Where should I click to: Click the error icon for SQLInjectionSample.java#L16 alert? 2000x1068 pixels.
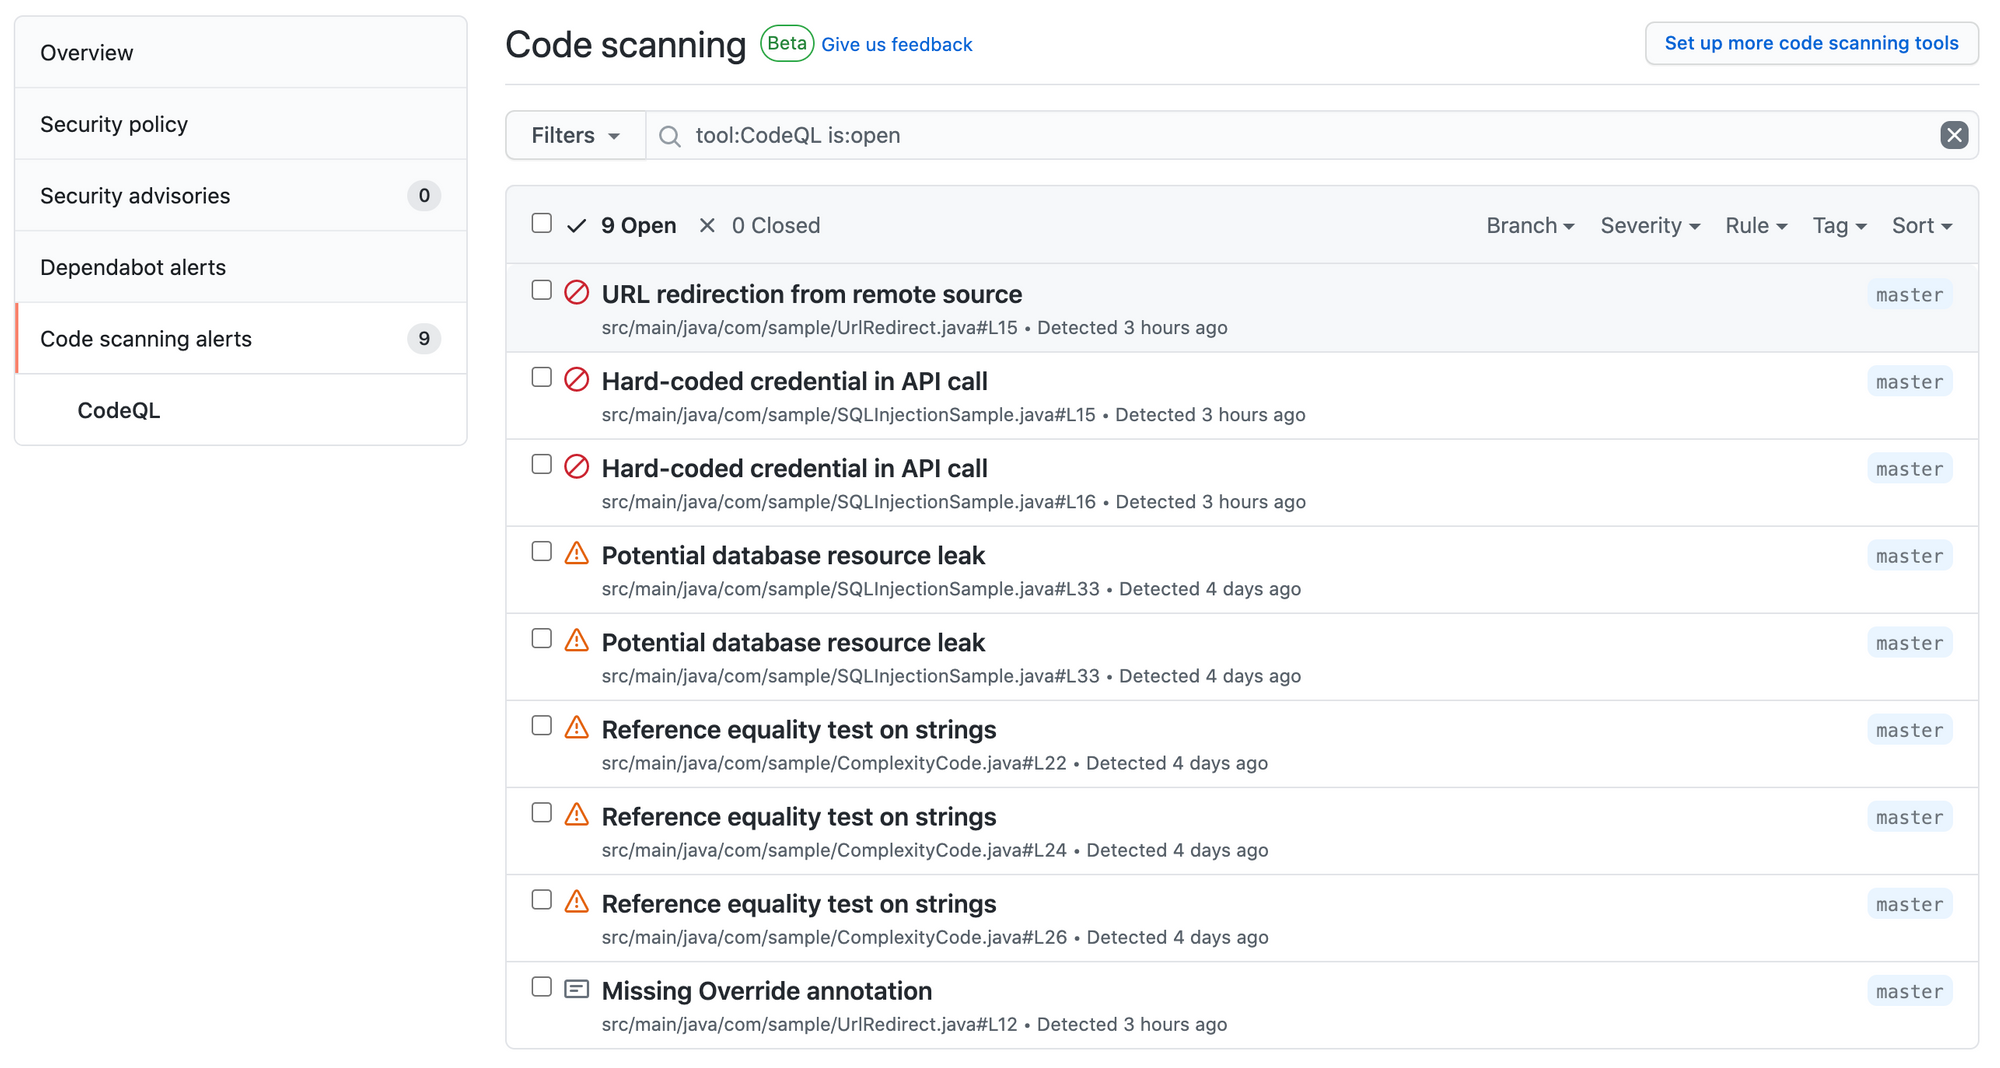577,466
